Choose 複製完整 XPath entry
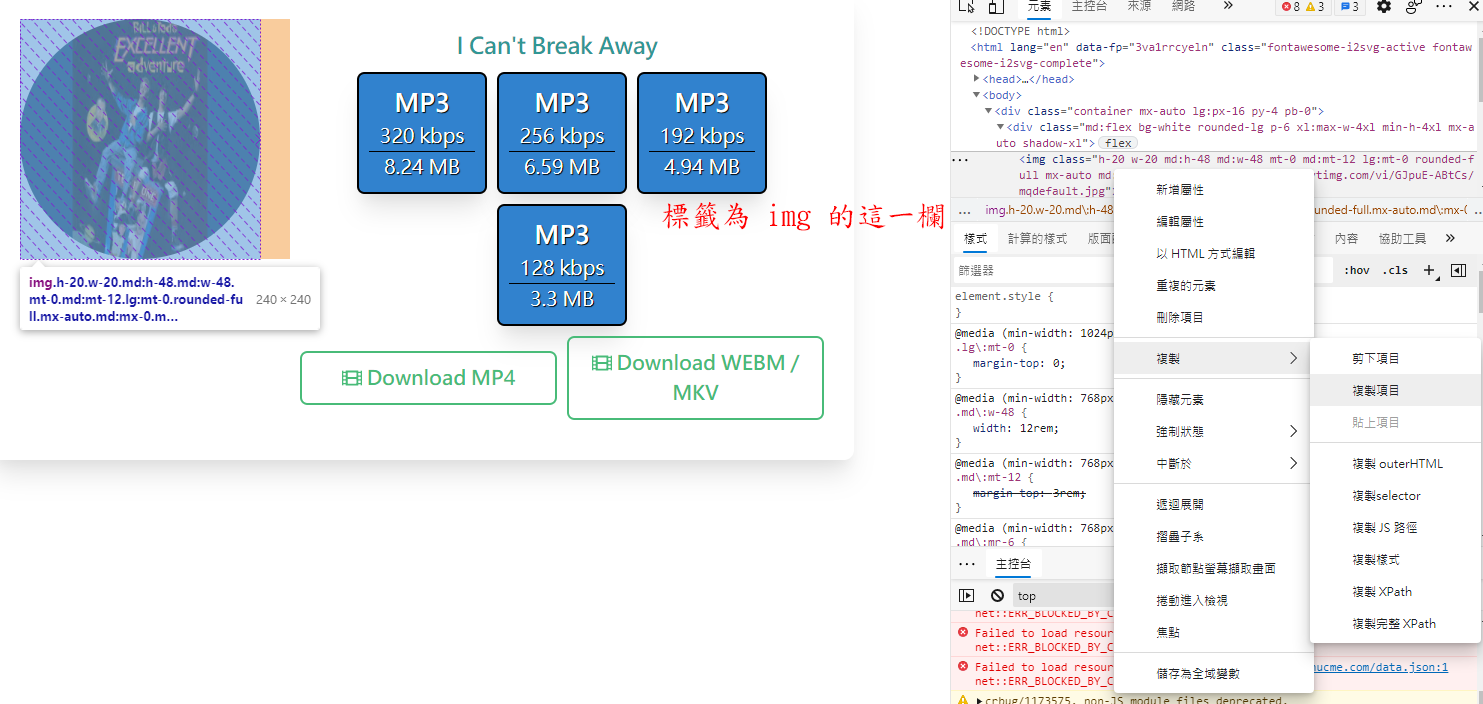The image size is (1483, 704). point(1395,623)
